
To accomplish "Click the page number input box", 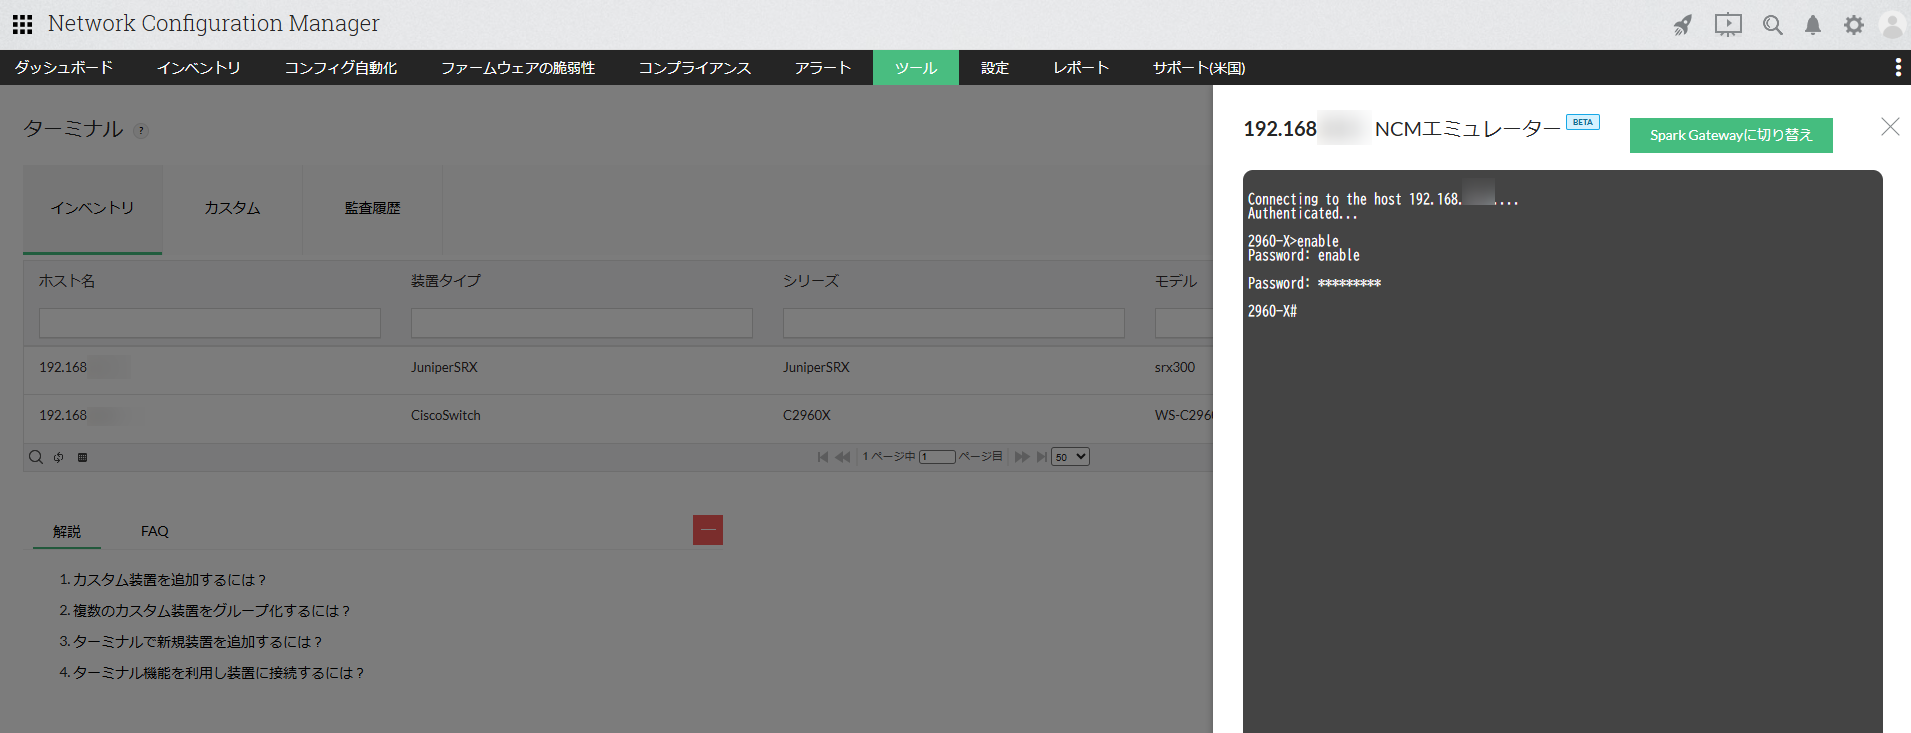I will (937, 457).
